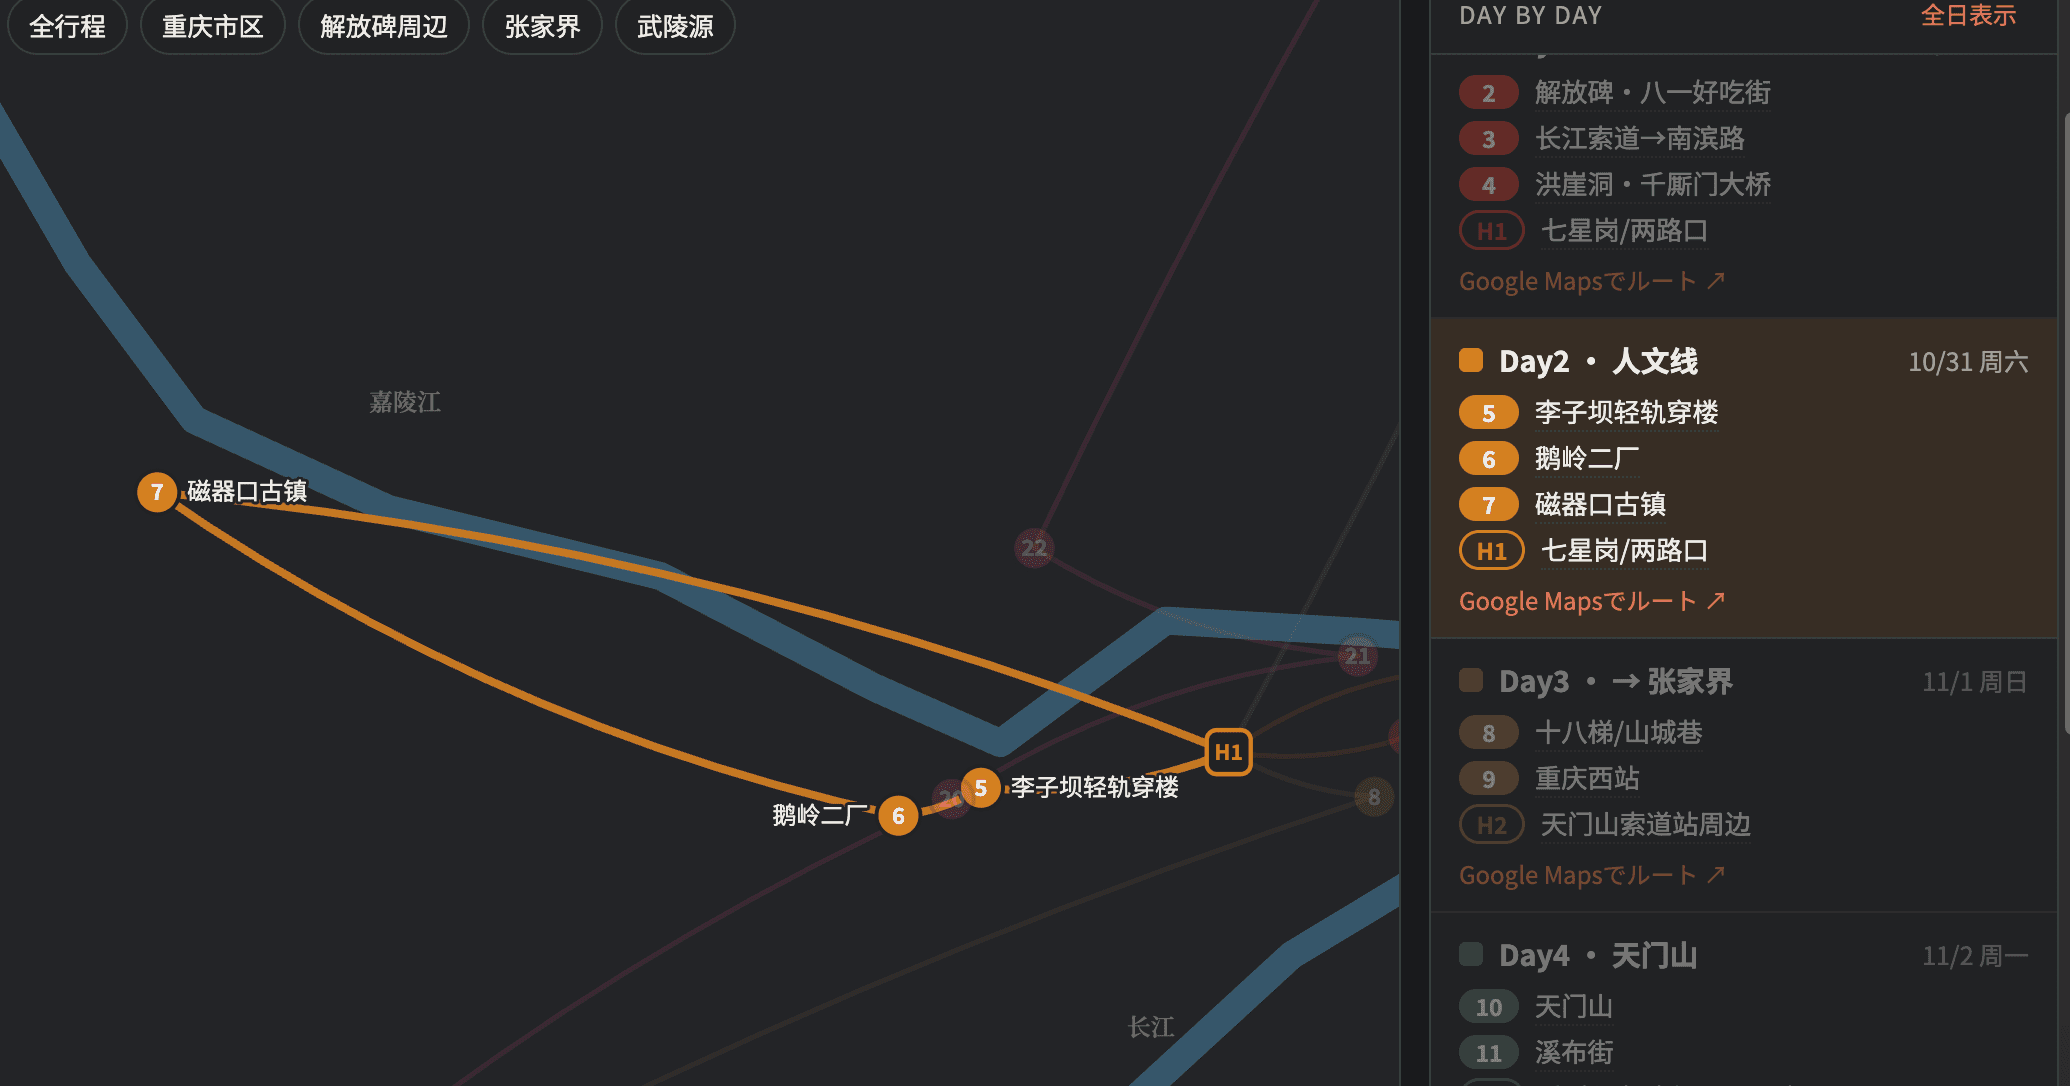This screenshot has width=2070, height=1086.
Task: Click the H1 hotel marker on map
Action: point(1228,752)
